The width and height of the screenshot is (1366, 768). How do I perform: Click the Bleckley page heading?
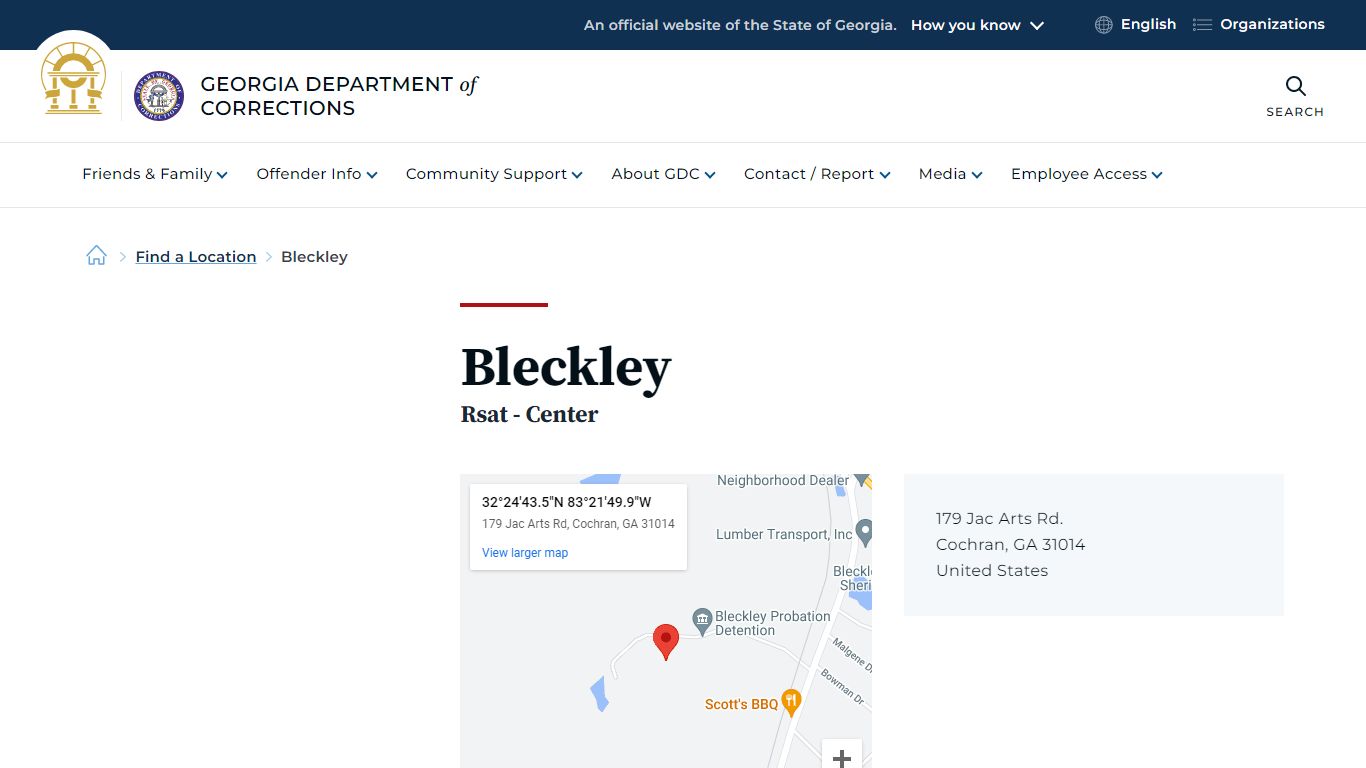point(566,367)
